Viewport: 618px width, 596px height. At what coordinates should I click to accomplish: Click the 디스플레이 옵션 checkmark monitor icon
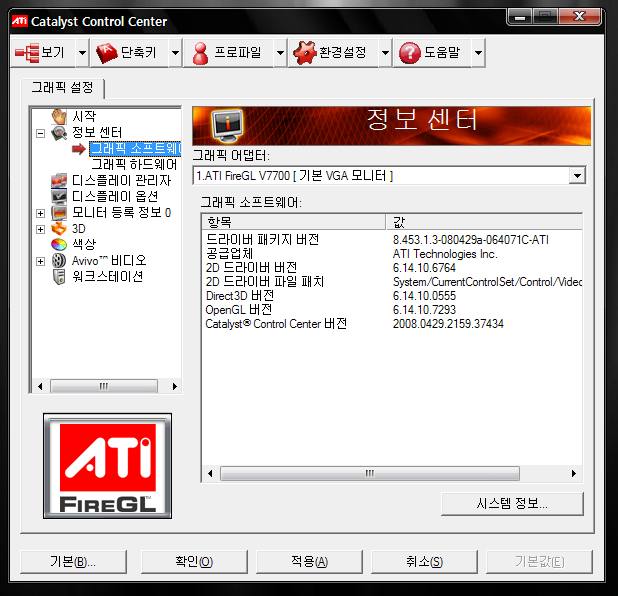tap(59, 196)
